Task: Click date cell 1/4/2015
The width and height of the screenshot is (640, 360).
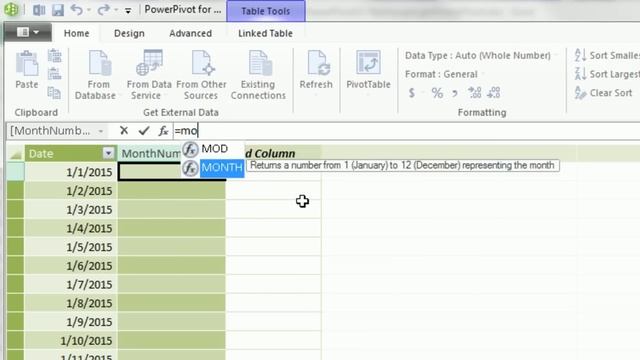Action: tap(71, 229)
